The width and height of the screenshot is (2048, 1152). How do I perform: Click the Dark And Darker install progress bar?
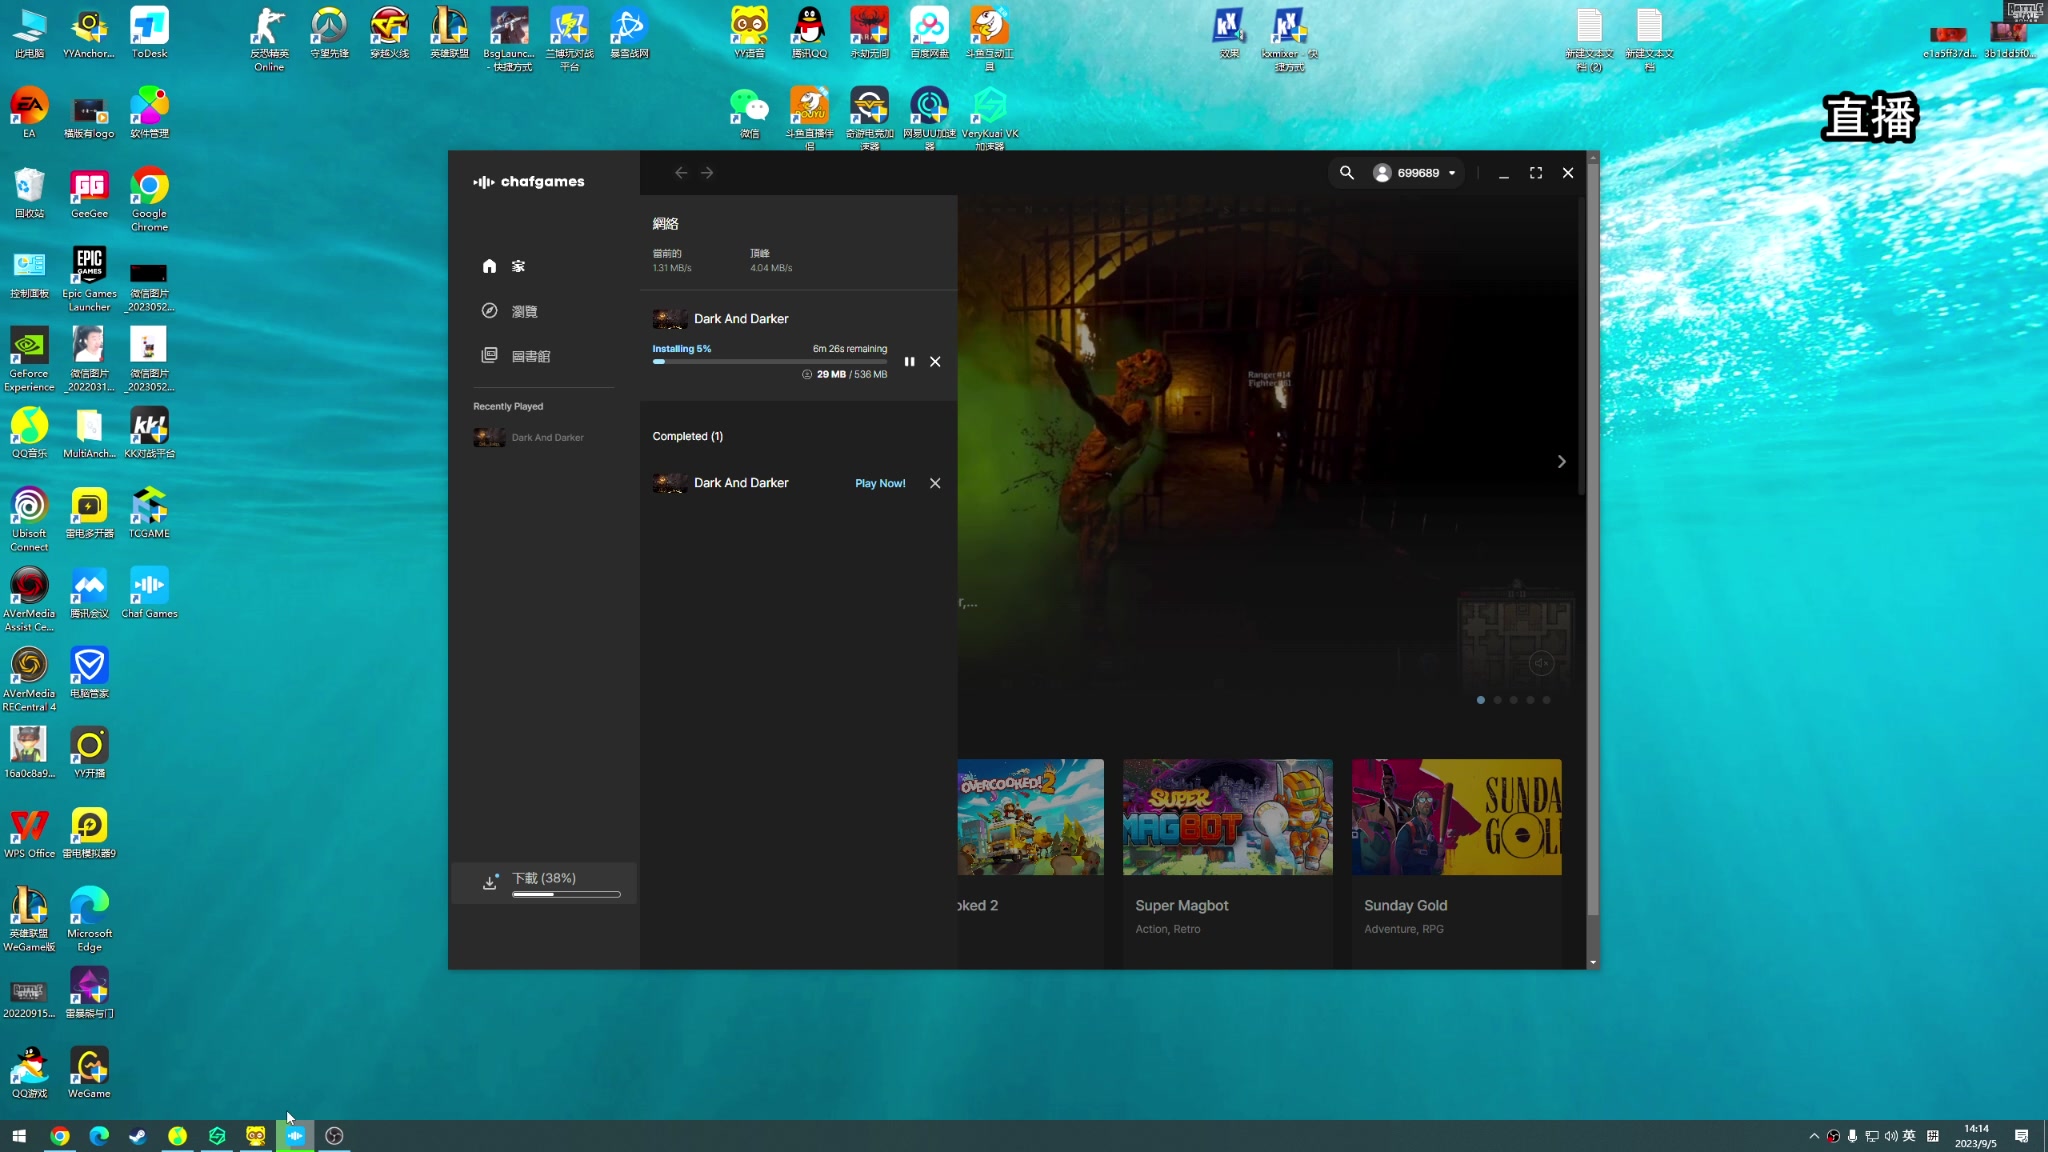pos(769,362)
